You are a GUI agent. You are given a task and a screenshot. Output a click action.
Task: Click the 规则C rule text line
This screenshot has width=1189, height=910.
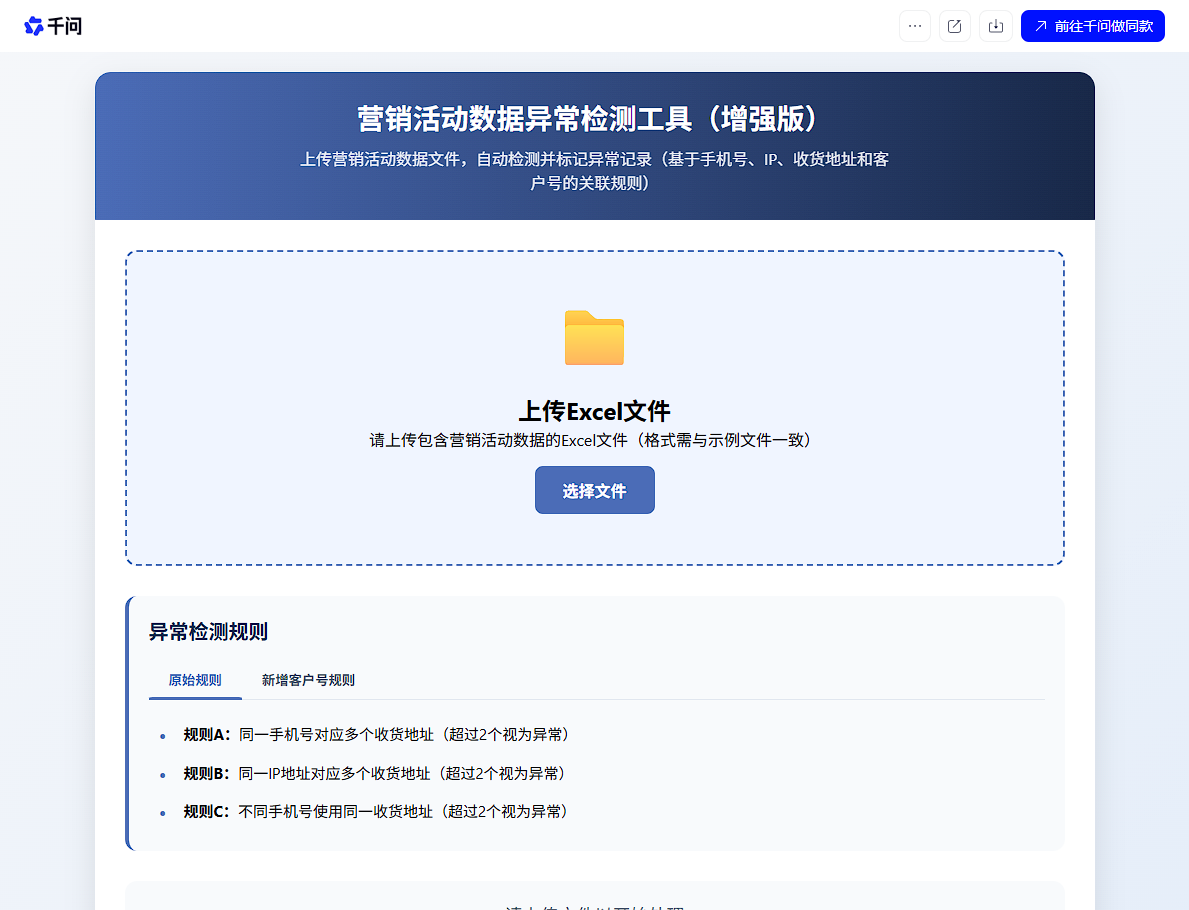coord(376,811)
